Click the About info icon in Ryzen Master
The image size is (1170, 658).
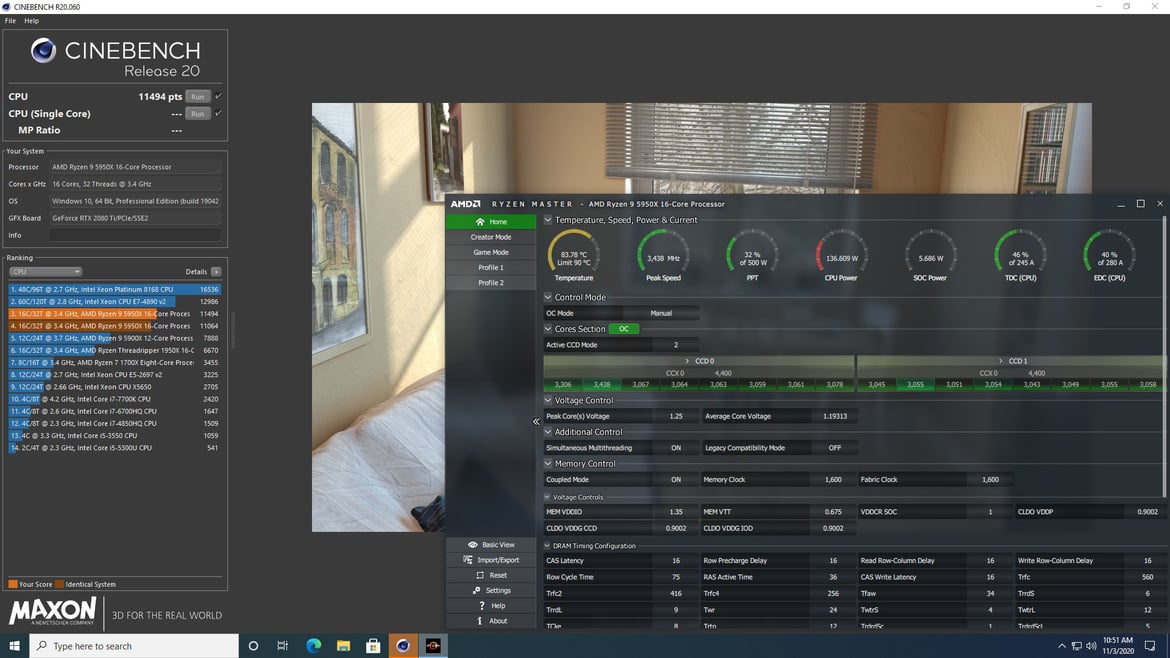click(x=480, y=621)
